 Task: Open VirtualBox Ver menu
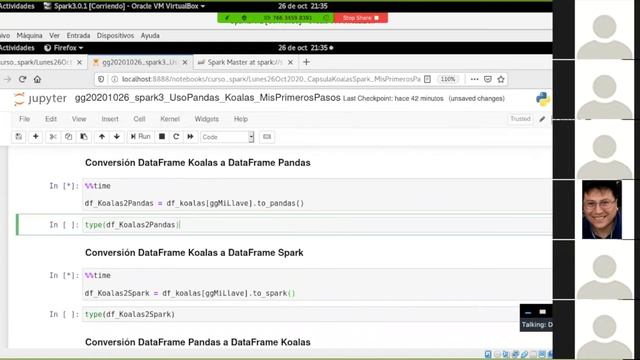[54, 36]
